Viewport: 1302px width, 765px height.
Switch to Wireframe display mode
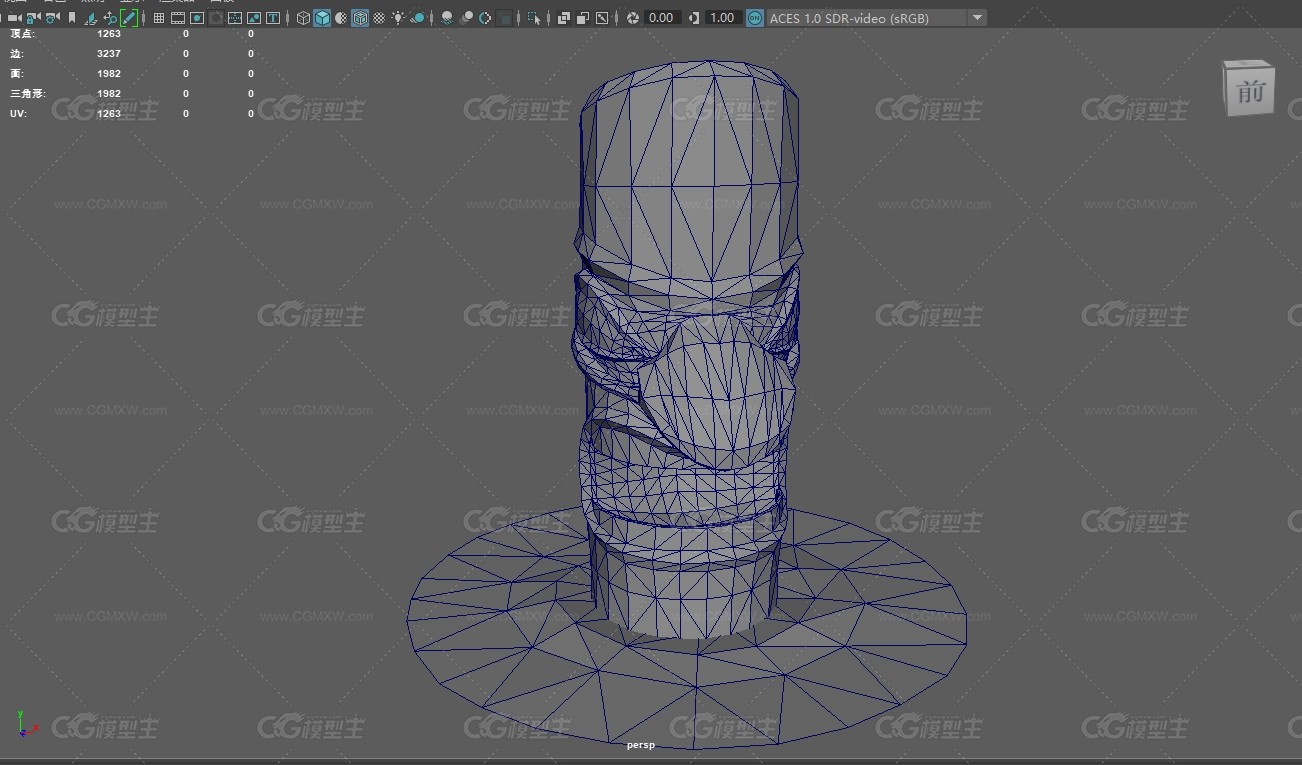pos(304,18)
